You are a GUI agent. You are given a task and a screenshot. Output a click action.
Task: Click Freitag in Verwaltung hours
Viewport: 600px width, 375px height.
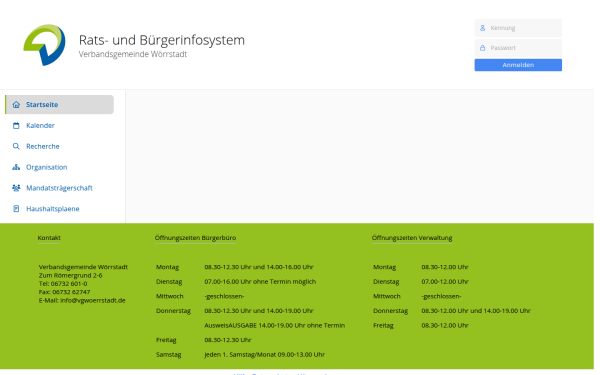click(x=383, y=326)
